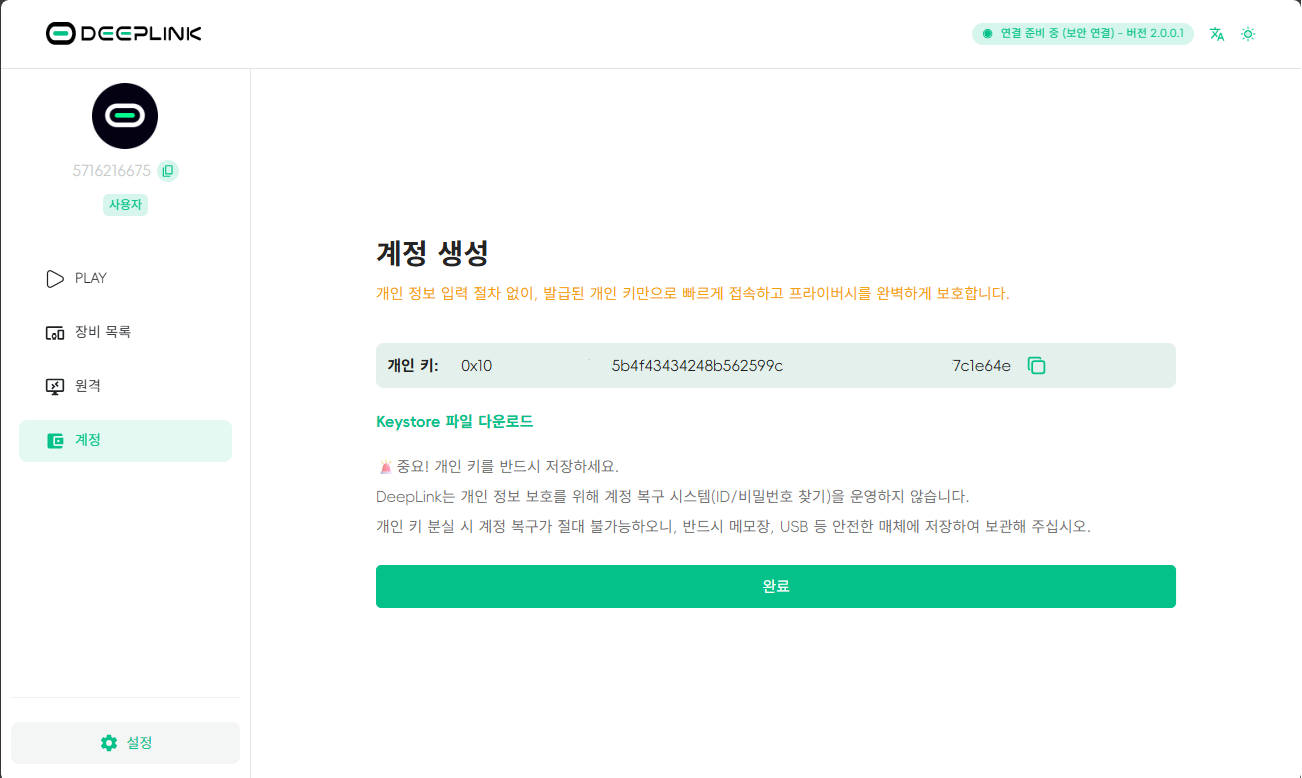Open 설정 via the gear icon

click(109, 743)
